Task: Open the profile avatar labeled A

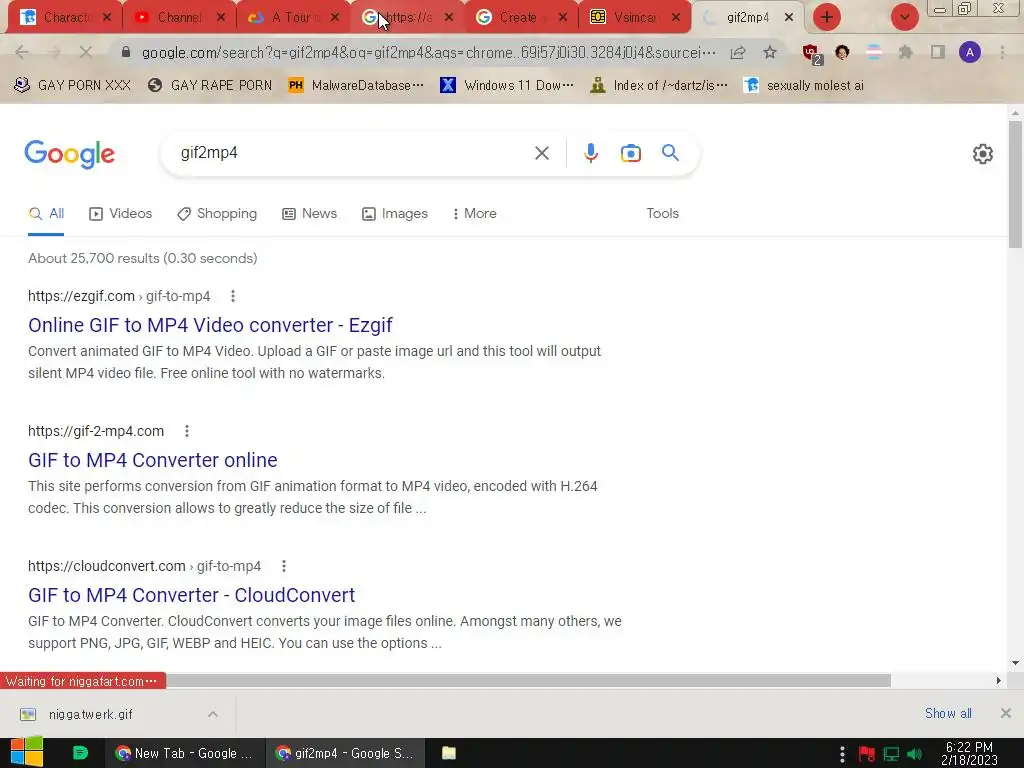Action: pyautogui.click(x=970, y=52)
